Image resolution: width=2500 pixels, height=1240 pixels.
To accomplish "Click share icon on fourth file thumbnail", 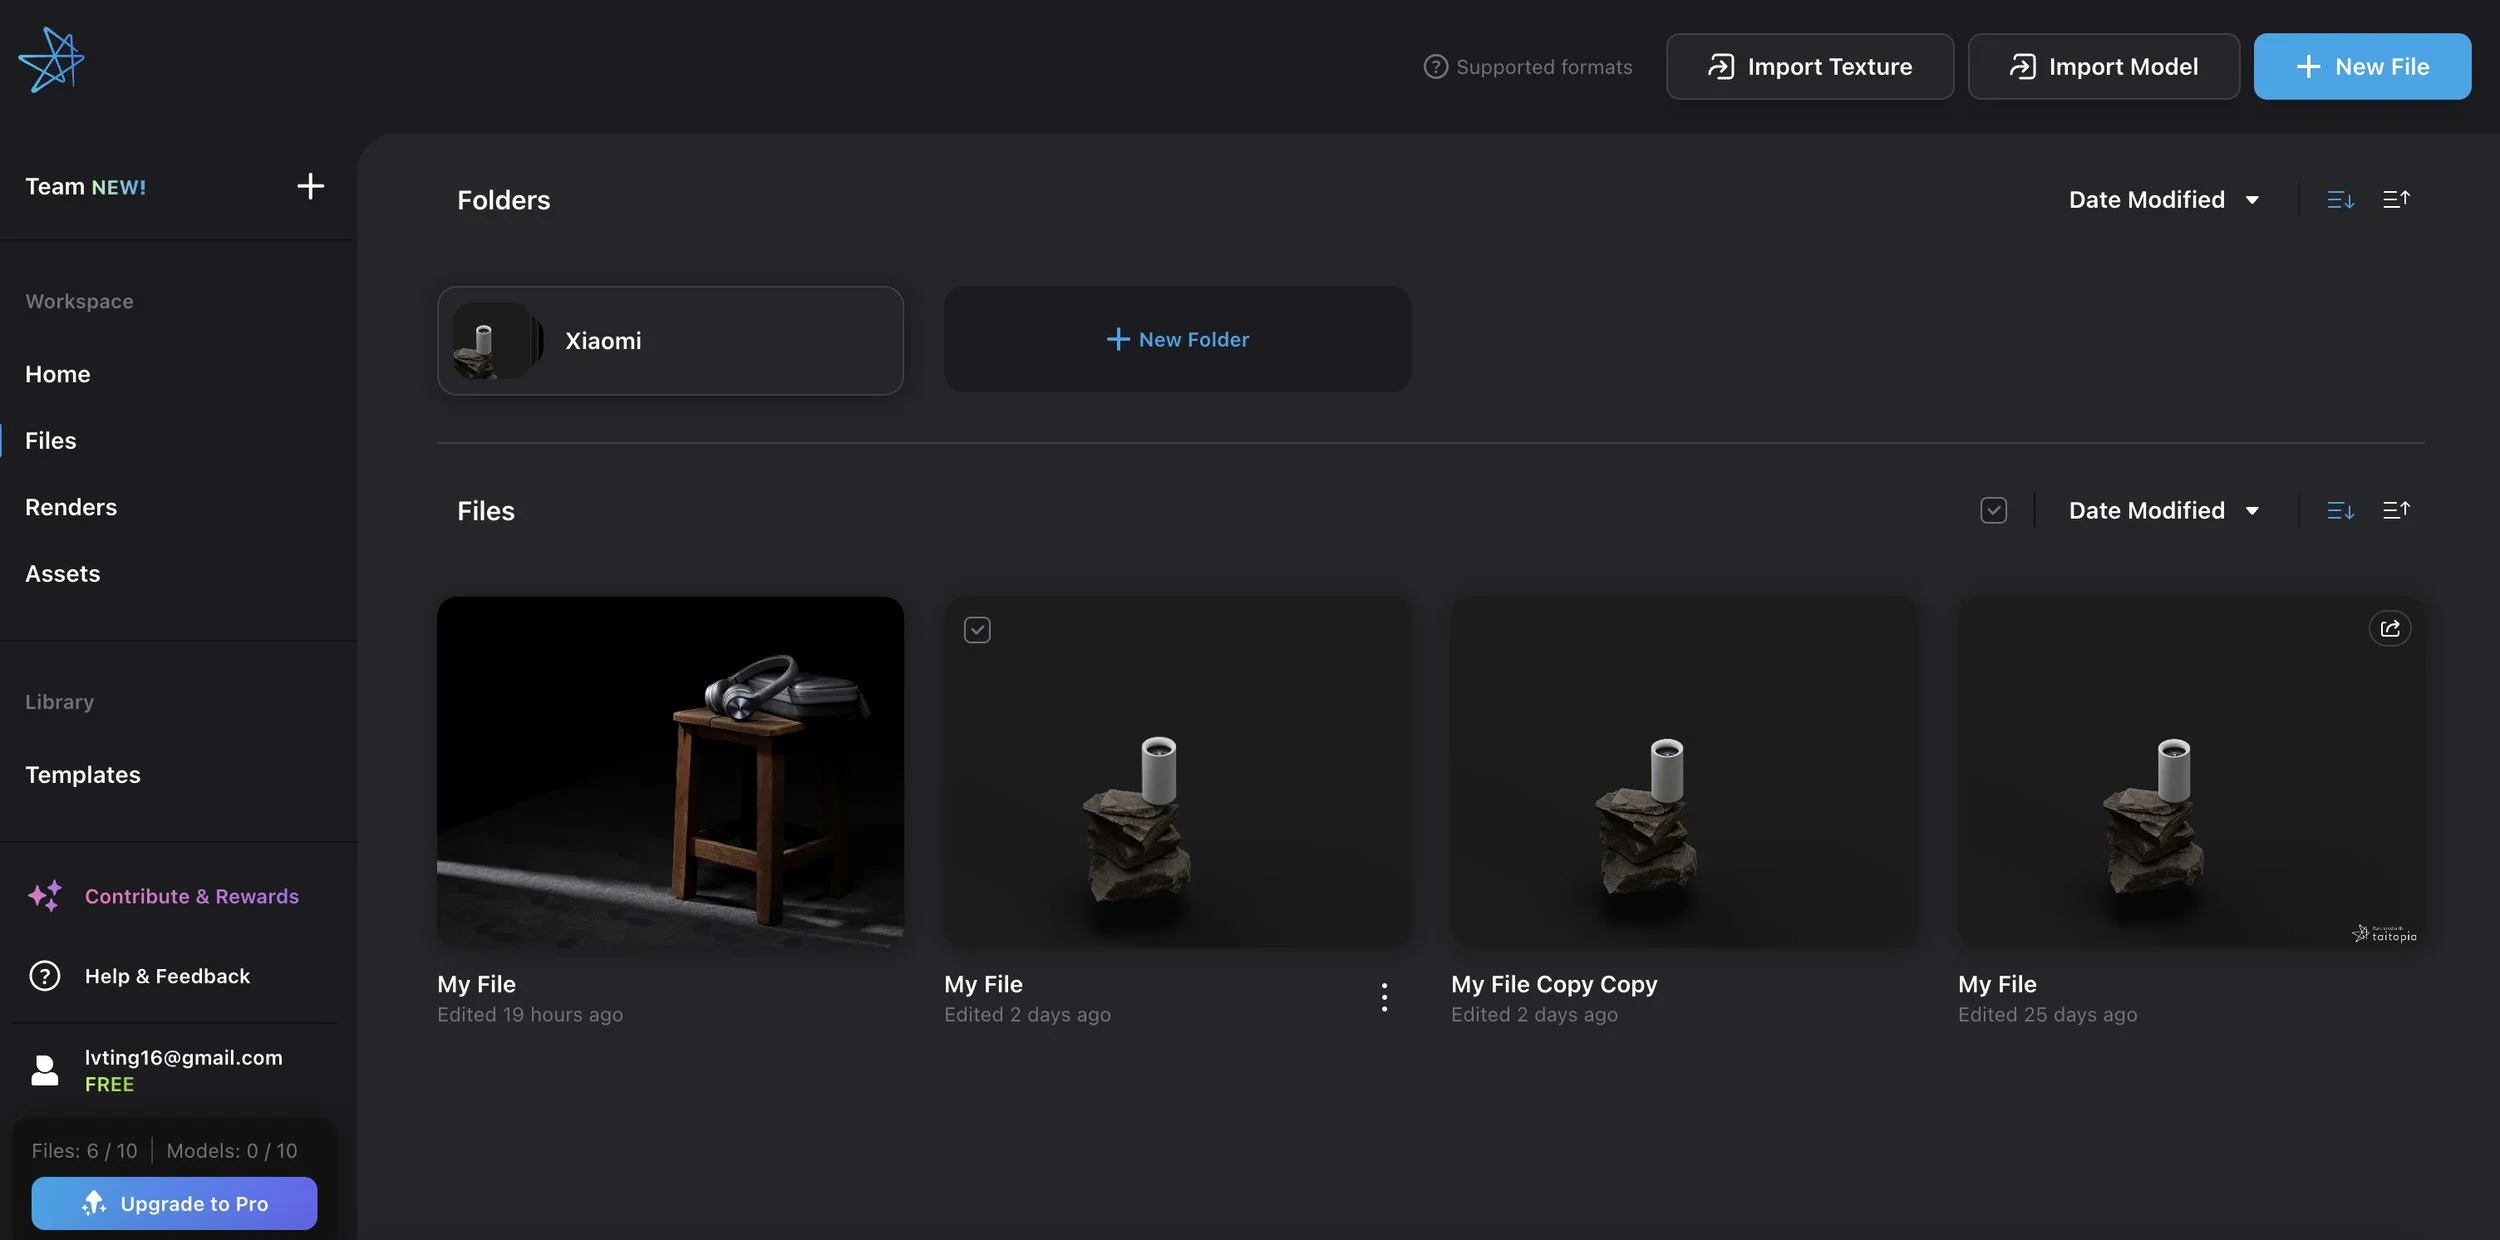I will pyautogui.click(x=2389, y=629).
